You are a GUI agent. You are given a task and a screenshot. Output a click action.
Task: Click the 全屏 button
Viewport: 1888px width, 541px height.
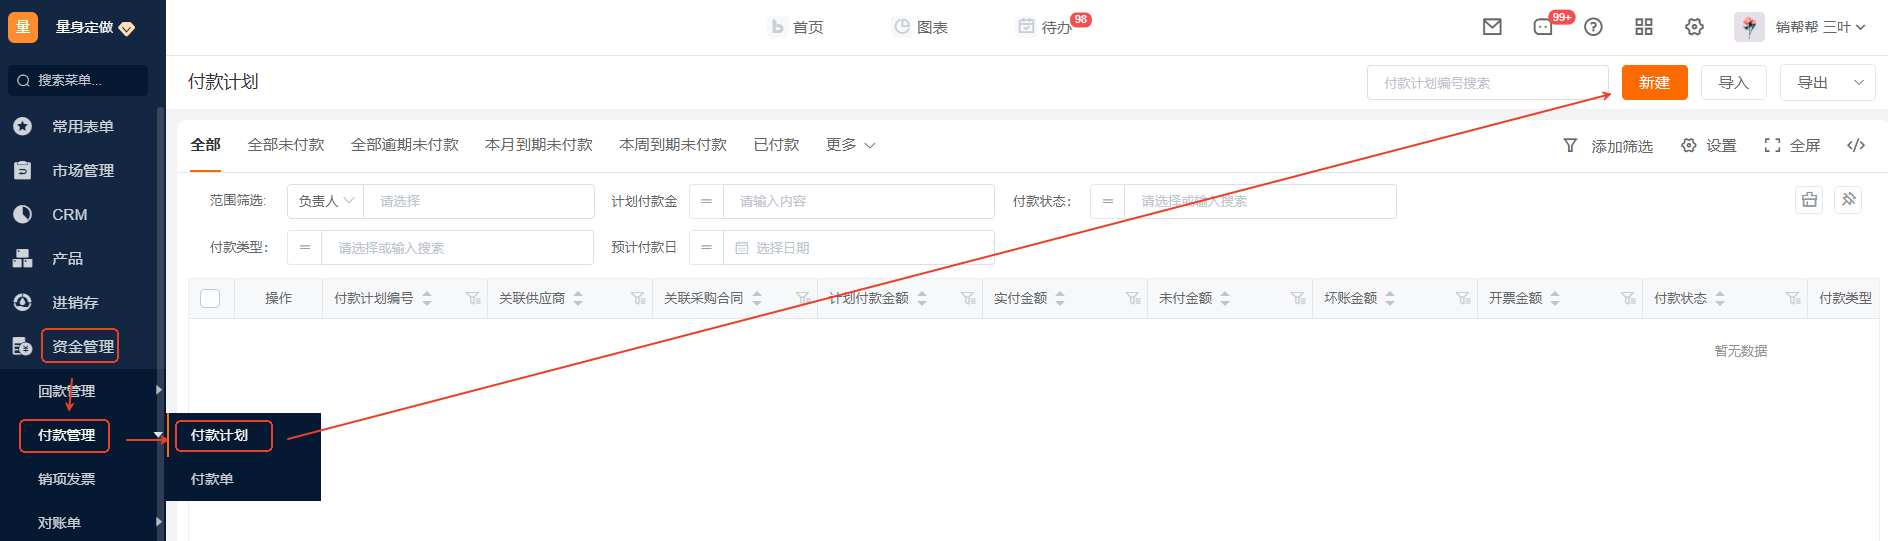(x=1792, y=146)
